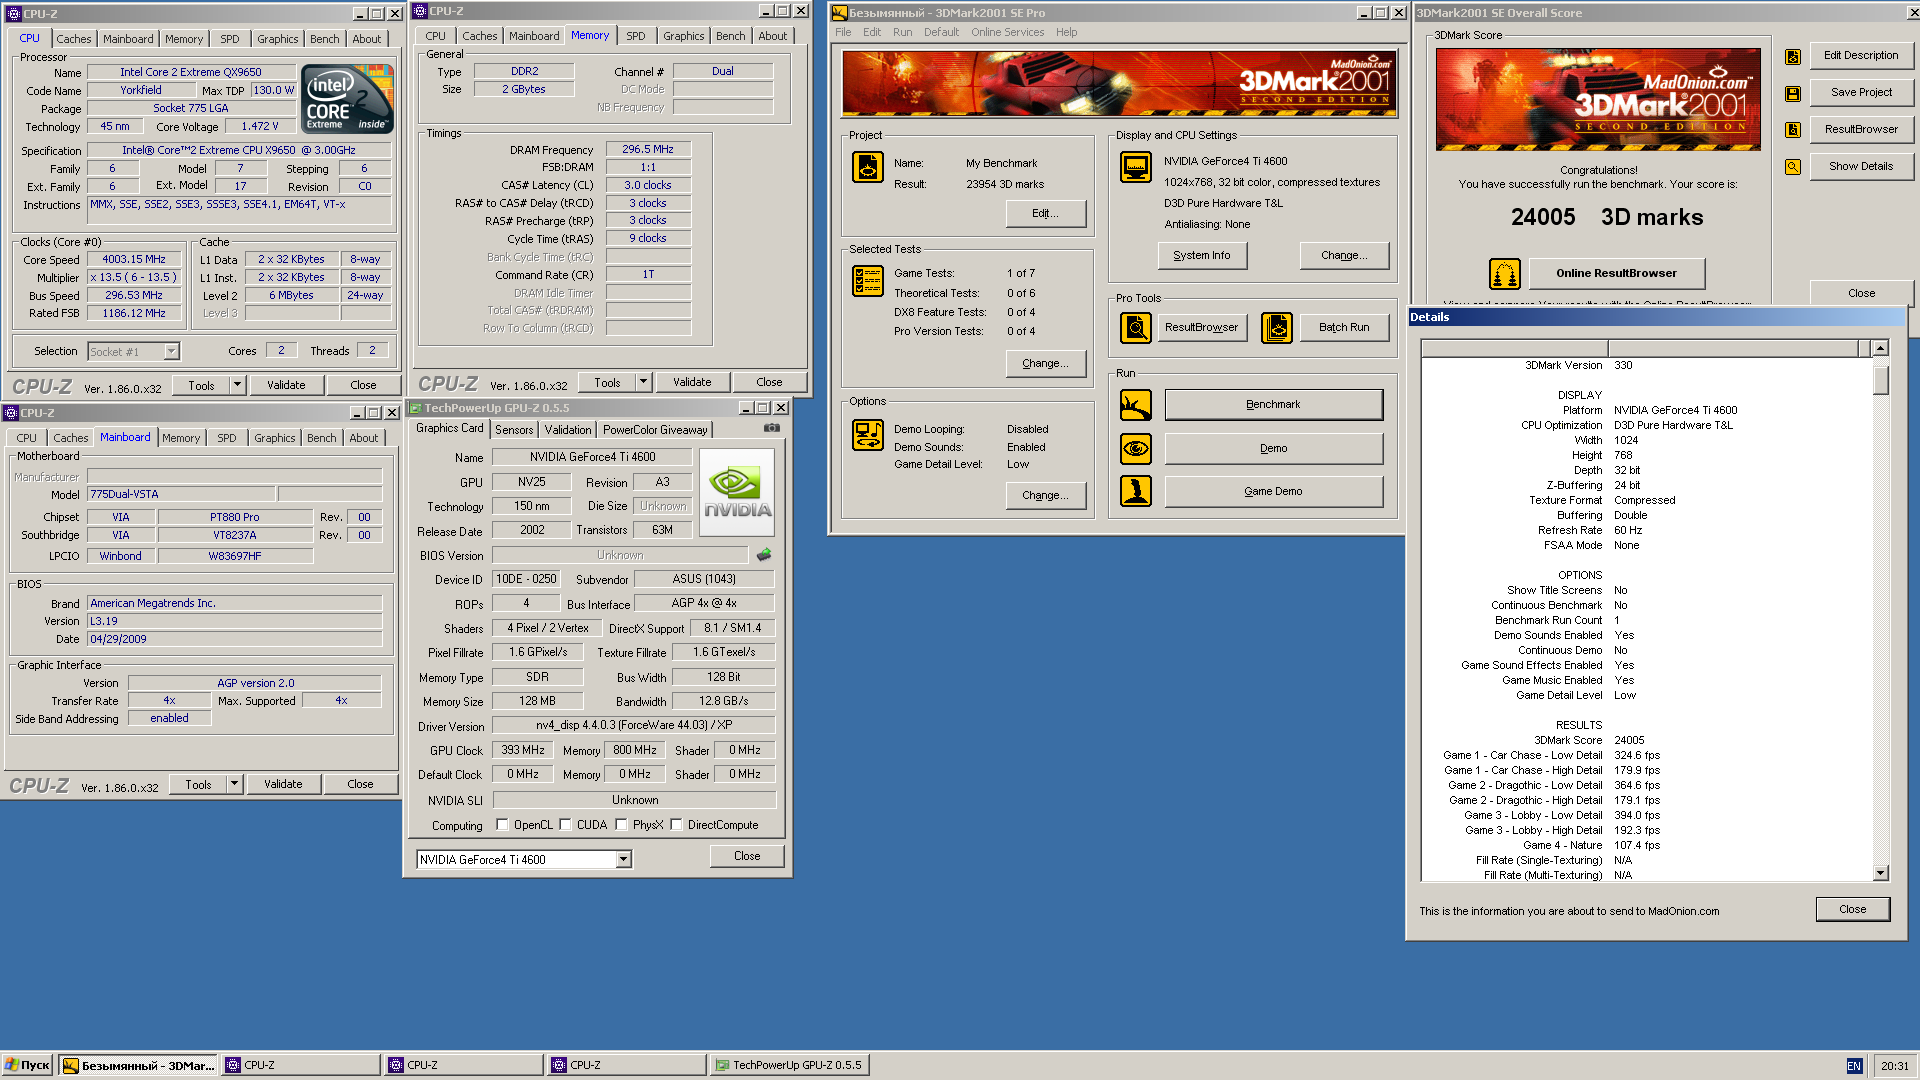Toggle the DirectCompute checkbox in GPU-Z

pyautogui.click(x=677, y=825)
